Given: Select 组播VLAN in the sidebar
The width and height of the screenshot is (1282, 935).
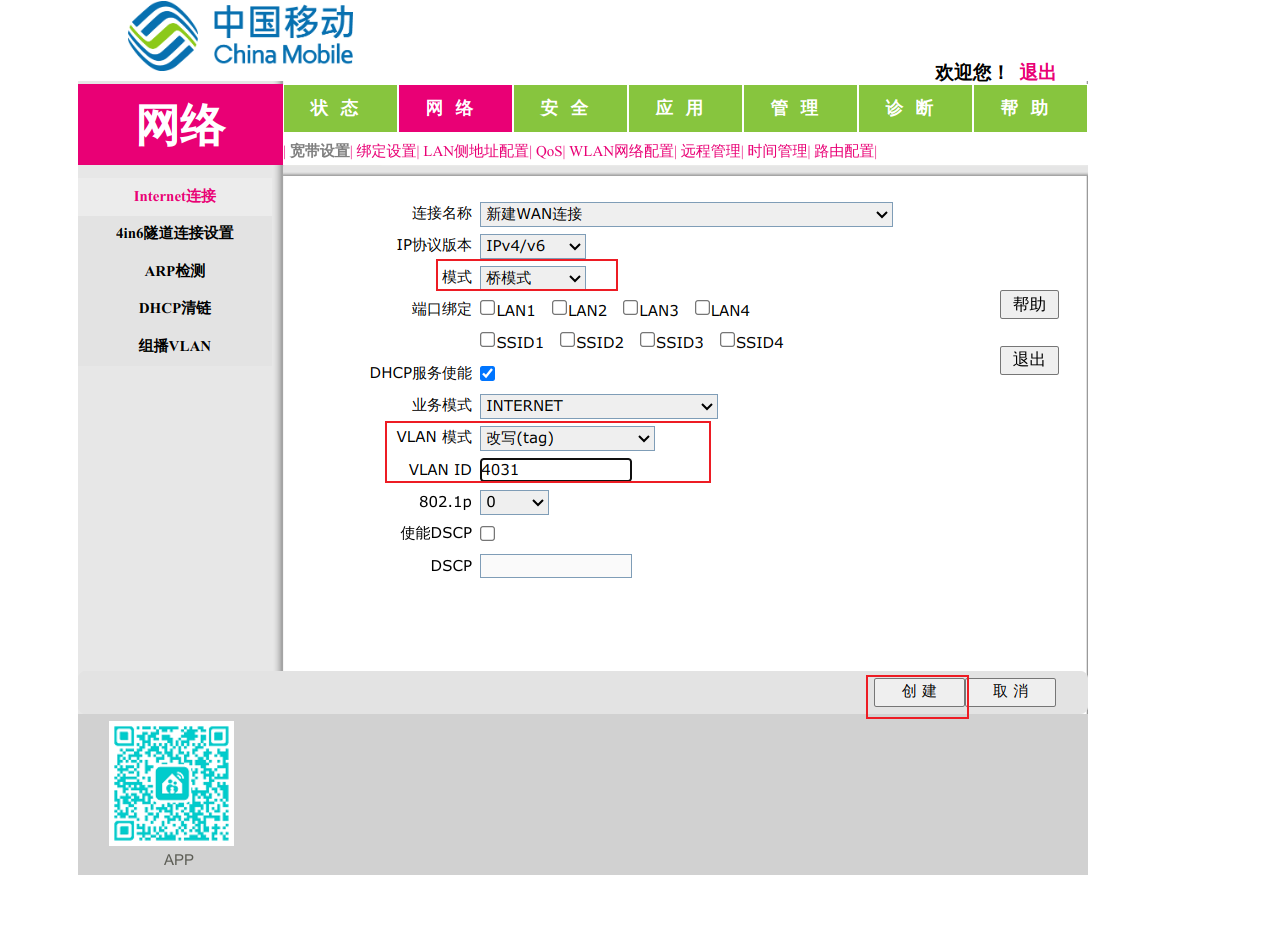Looking at the screenshot, I should tap(175, 346).
